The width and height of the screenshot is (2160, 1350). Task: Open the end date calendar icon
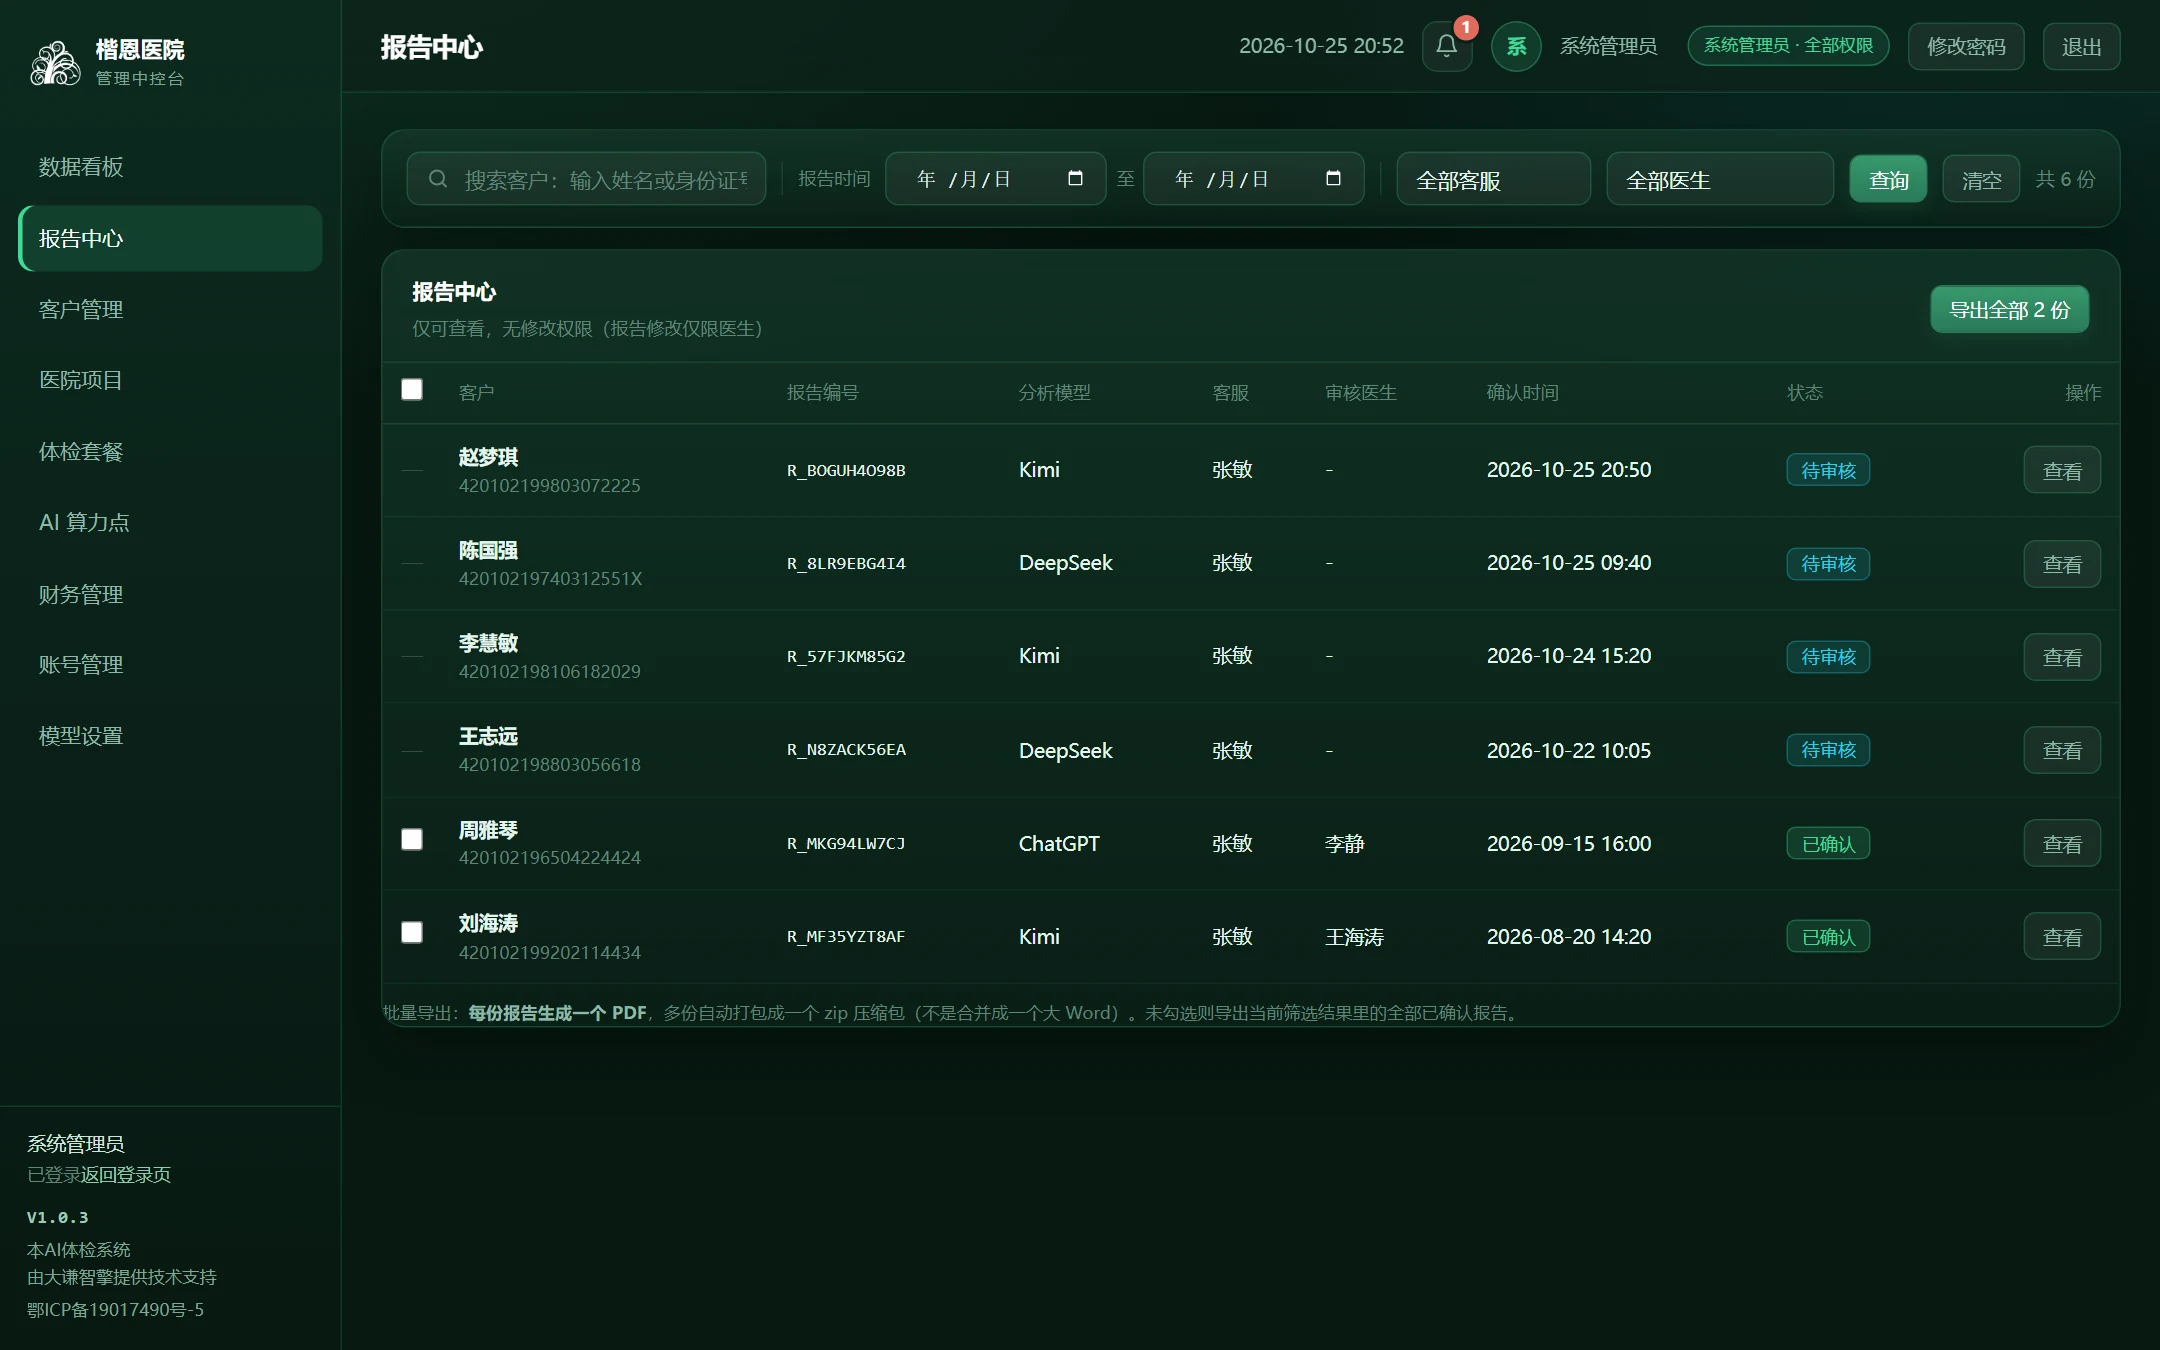click(x=1333, y=178)
